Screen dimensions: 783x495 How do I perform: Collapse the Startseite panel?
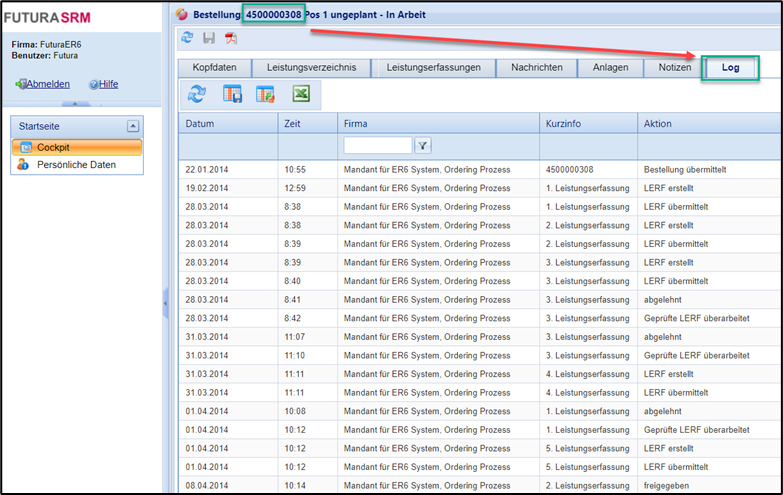tap(133, 126)
